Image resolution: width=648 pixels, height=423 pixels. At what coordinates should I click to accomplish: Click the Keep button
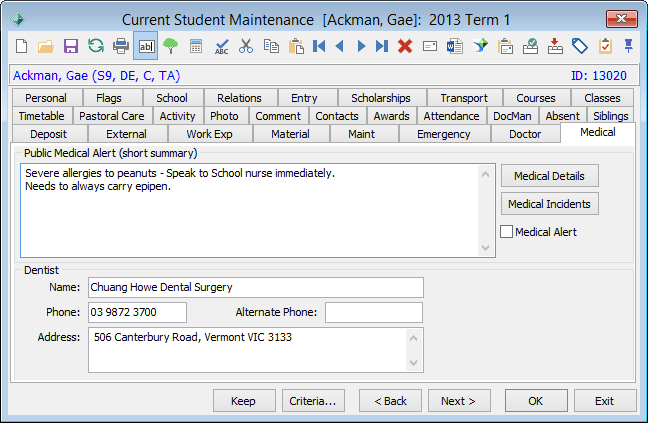coord(244,401)
